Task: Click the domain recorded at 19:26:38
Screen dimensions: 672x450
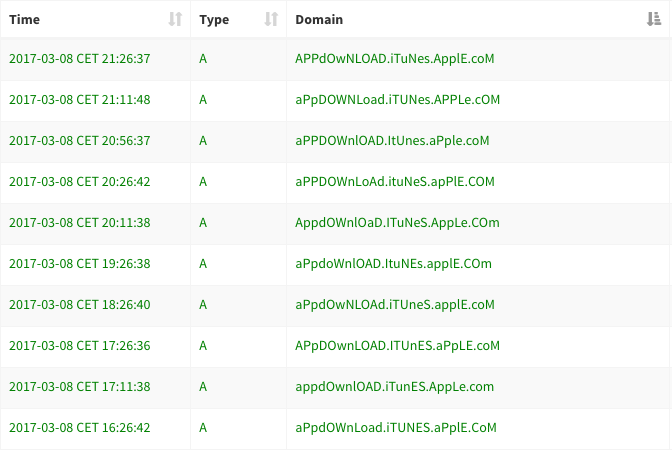Action: [393, 264]
